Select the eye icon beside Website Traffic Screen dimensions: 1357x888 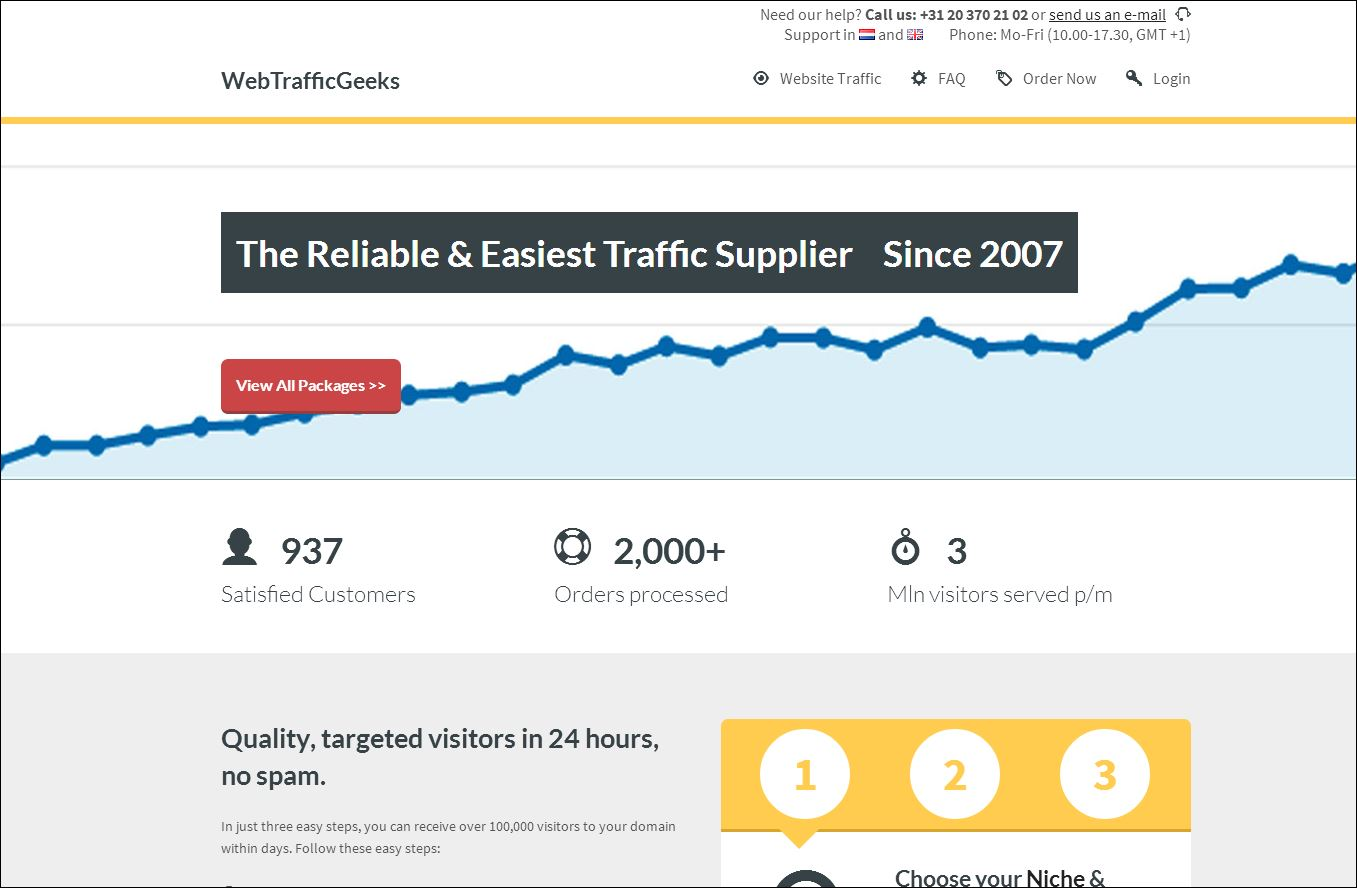point(761,78)
